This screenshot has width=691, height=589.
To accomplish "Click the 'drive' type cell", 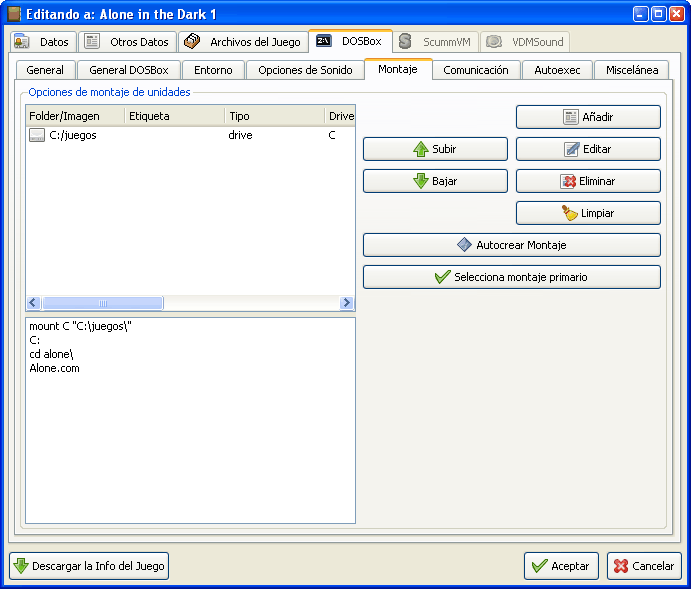I will (x=240, y=135).
